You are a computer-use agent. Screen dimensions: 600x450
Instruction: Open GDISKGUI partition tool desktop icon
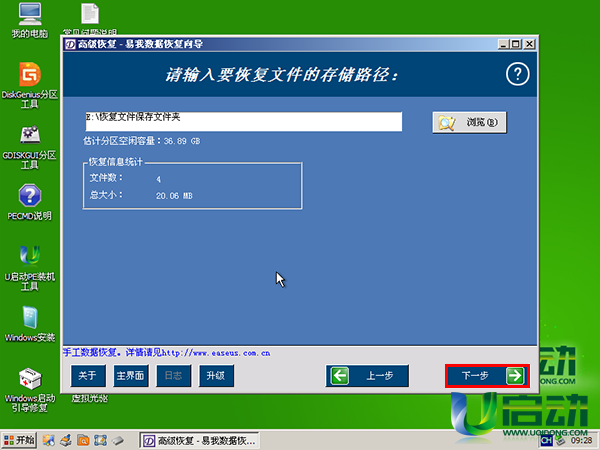point(30,137)
